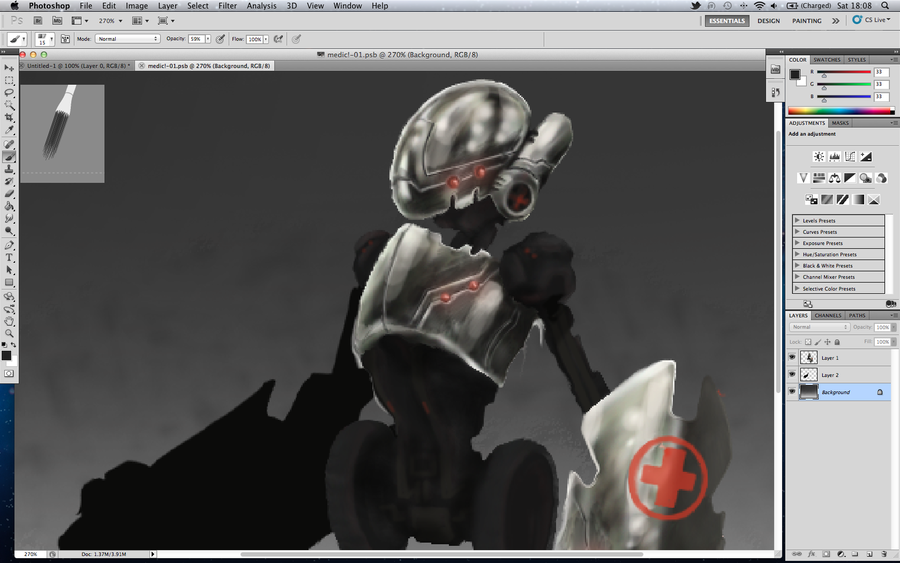Add a Vibrance adjustment

[803, 178]
